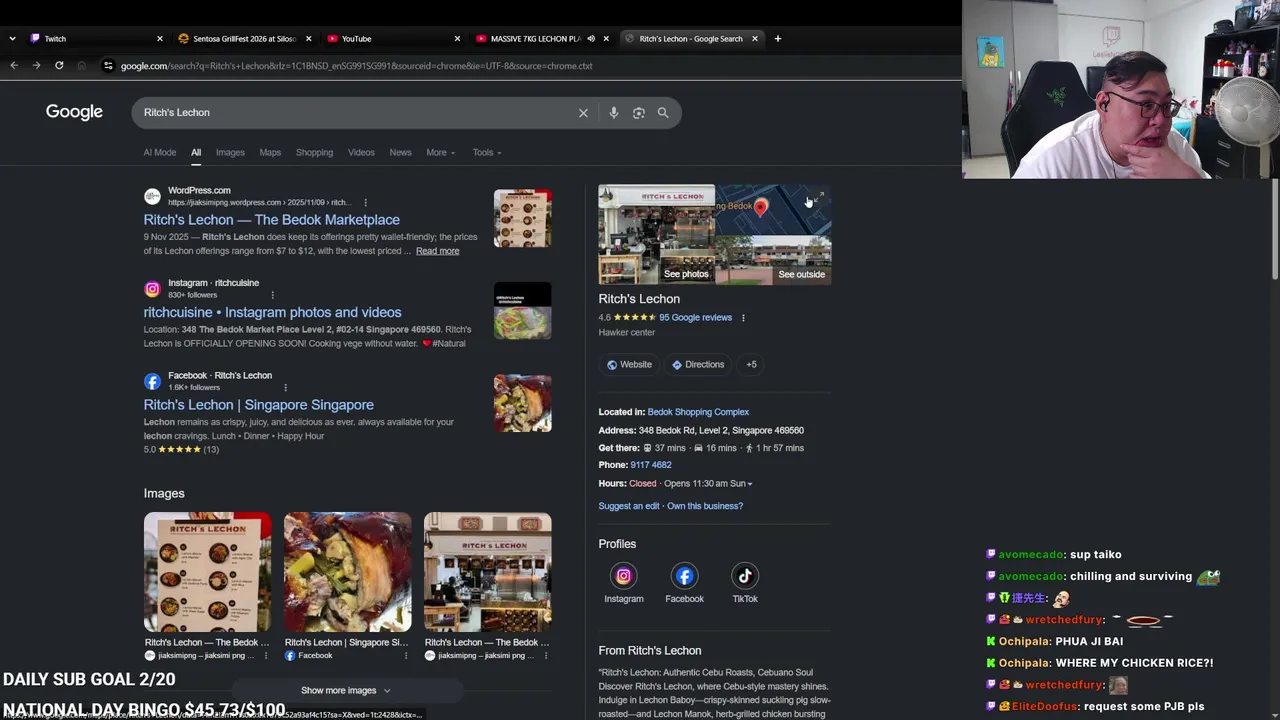Open the Website button for Ritch's Lechon
The width and height of the screenshot is (1280, 720).
629,365
